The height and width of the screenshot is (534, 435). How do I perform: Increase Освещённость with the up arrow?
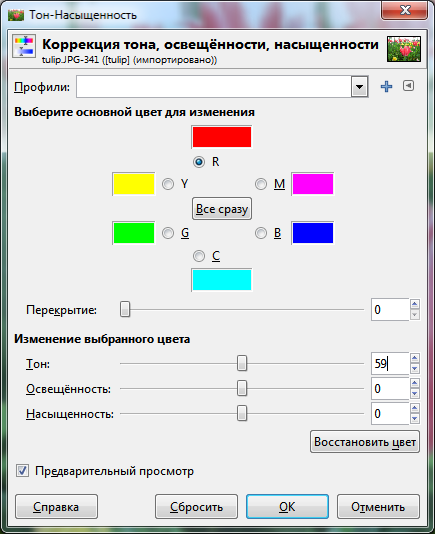415,383
